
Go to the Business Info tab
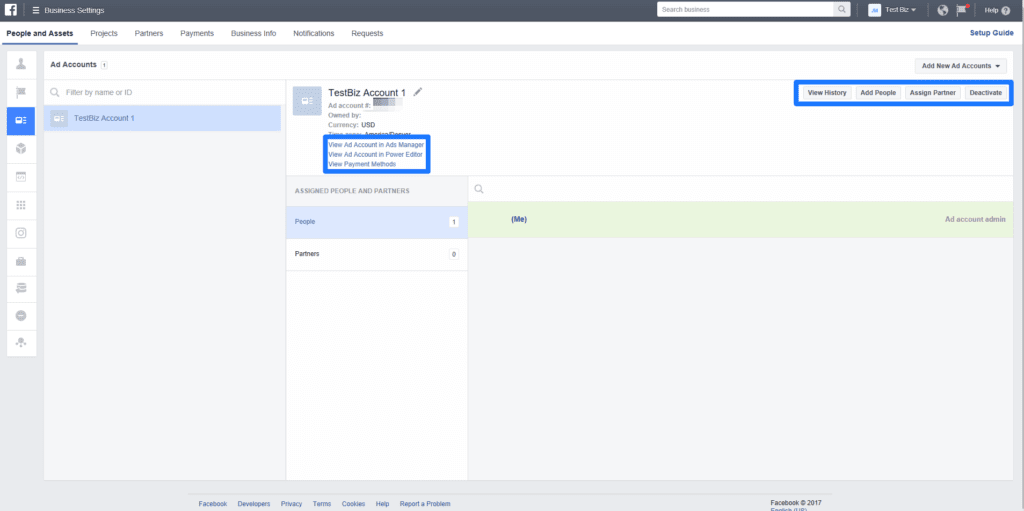253,33
